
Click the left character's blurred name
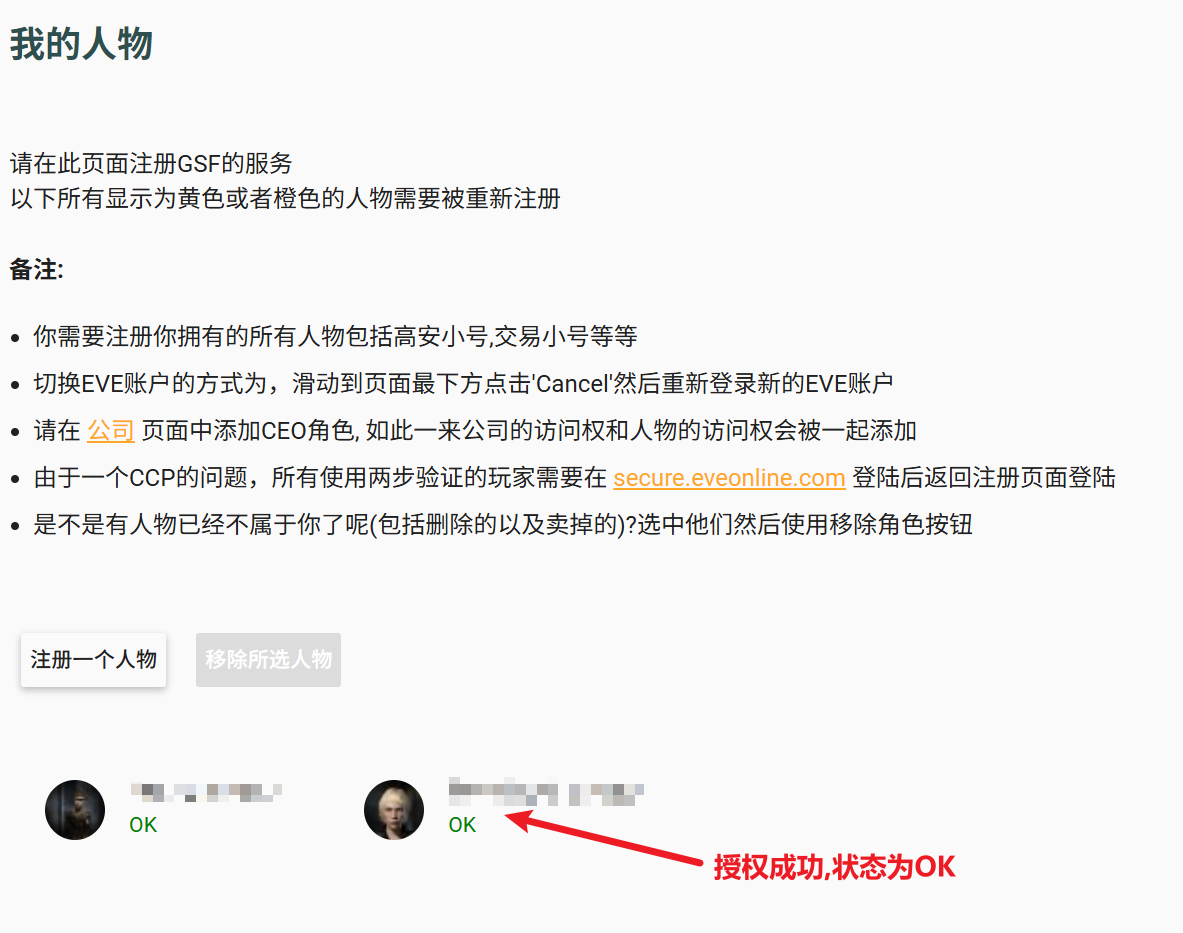pos(206,792)
